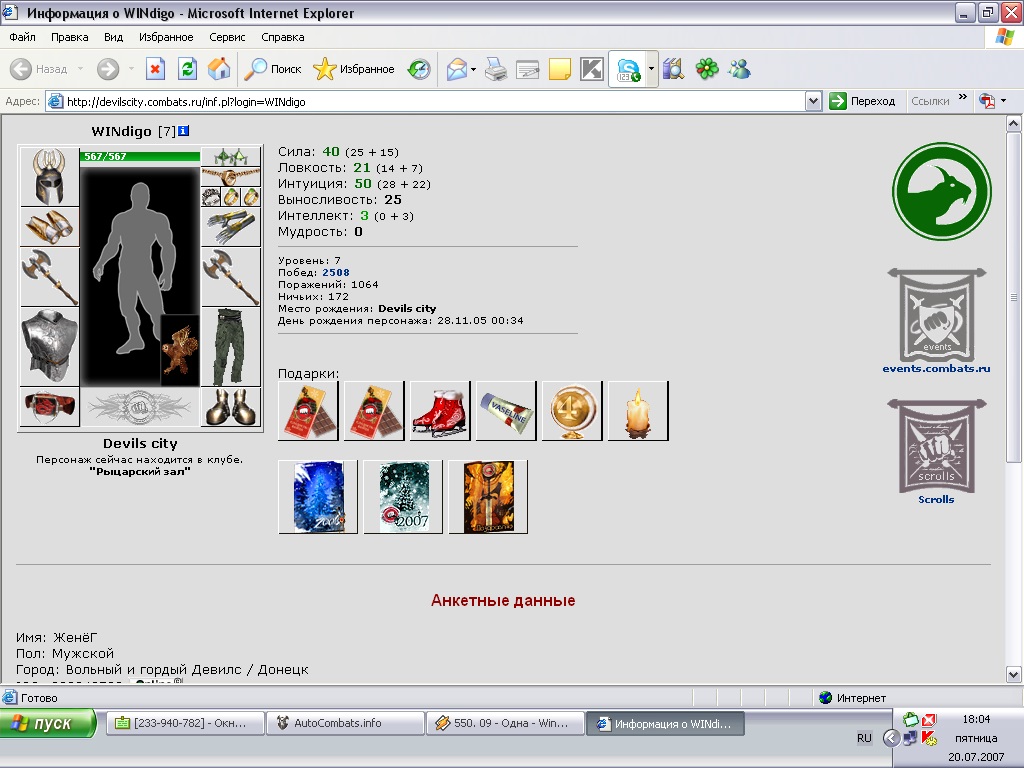Click the page vertical scrollbar down arrow
The height and width of the screenshot is (768, 1024).
pyautogui.click(x=1013, y=674)
